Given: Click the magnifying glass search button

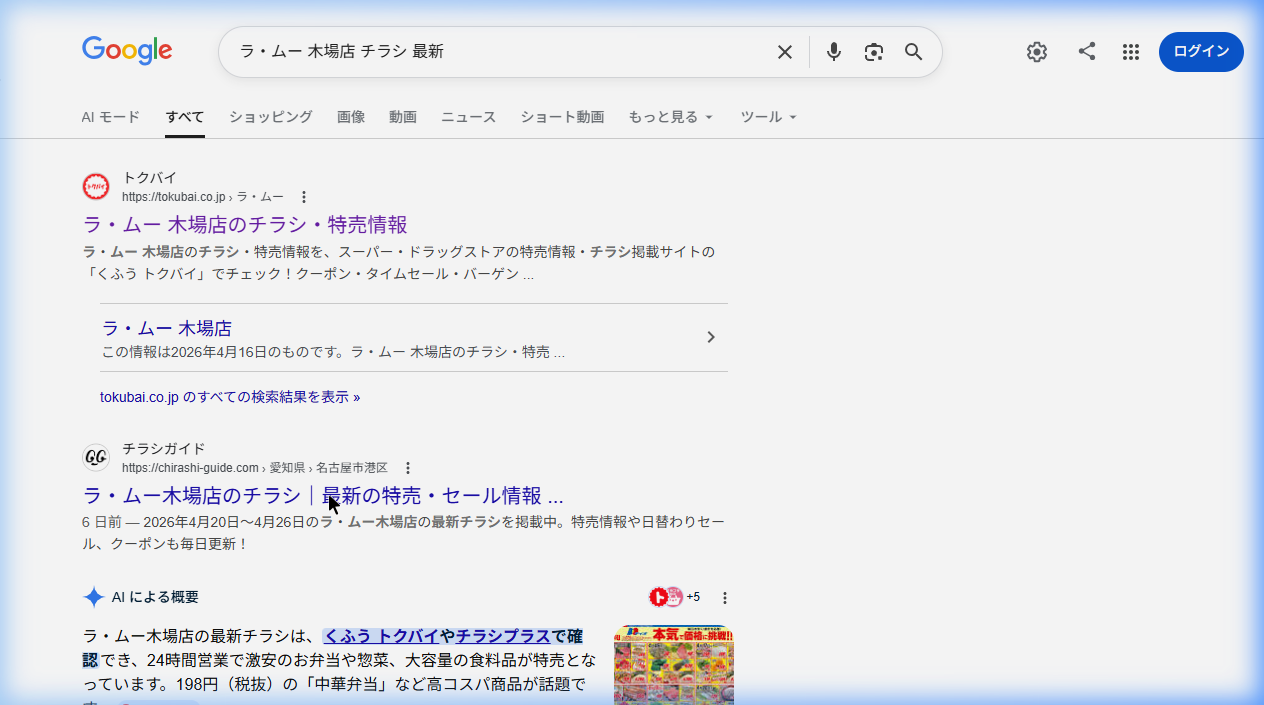Looking at the screenshot, I should click(x=913, y=52).
